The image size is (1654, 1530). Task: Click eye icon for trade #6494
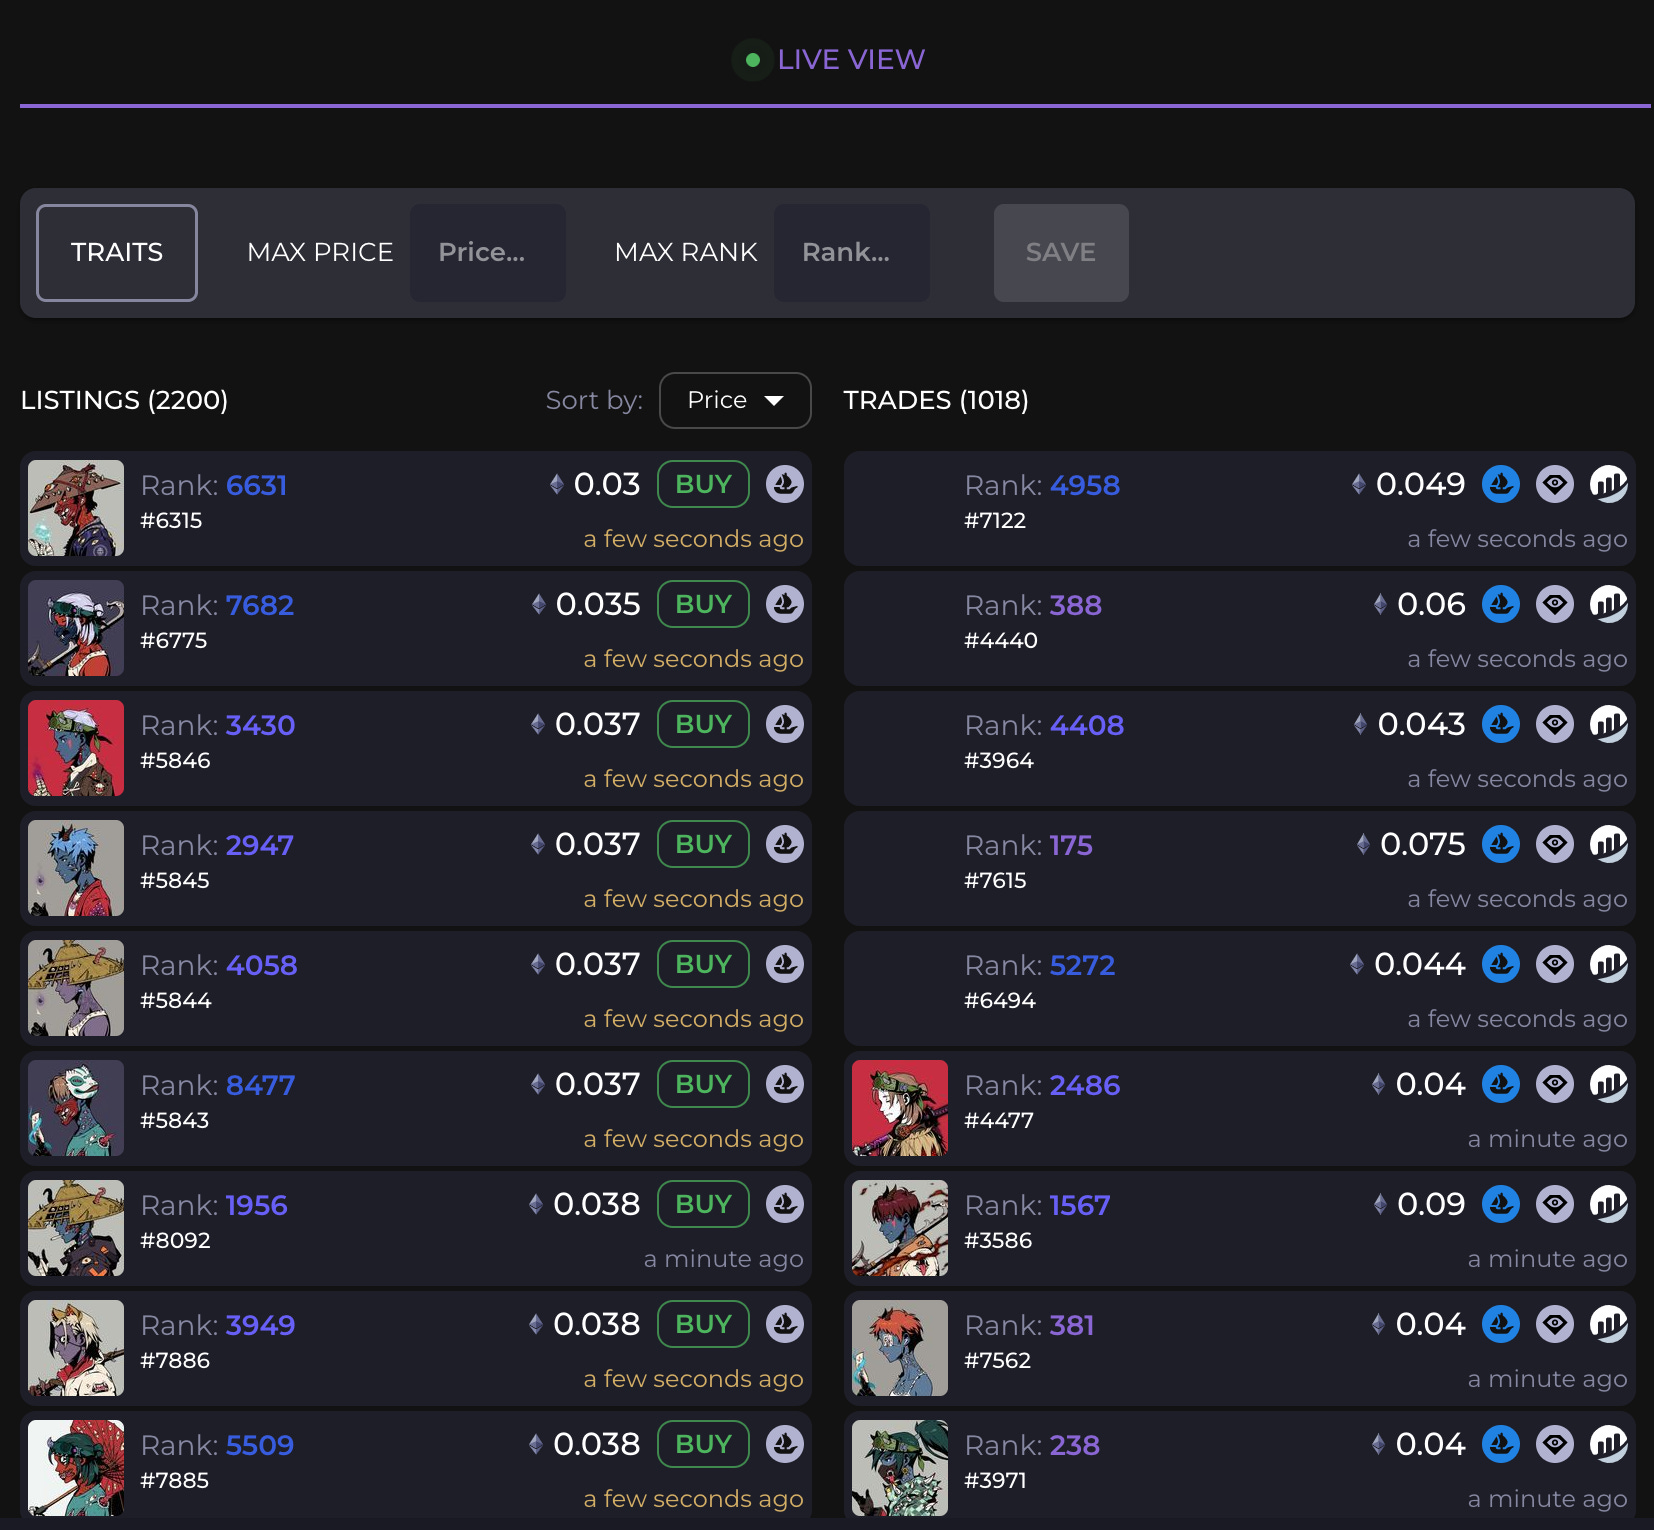(x=1555, y=964)
